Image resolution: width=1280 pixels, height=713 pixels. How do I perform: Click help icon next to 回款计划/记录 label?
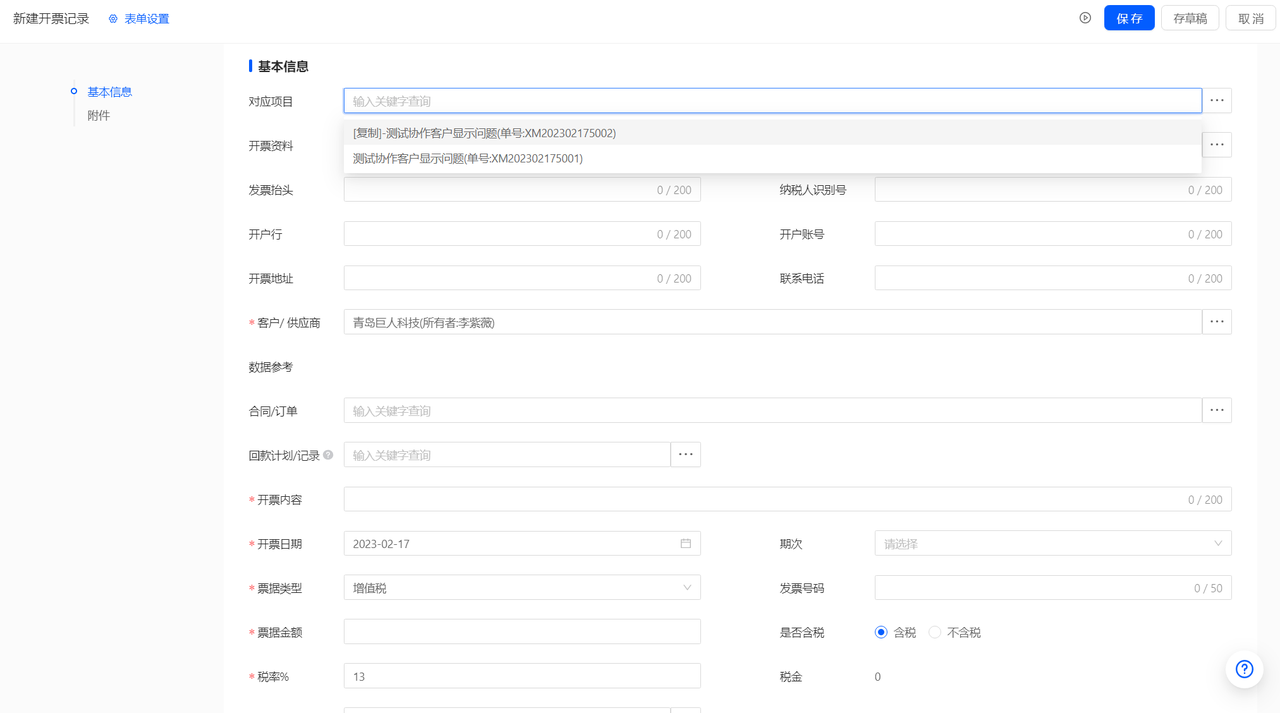tap(328, 456)
